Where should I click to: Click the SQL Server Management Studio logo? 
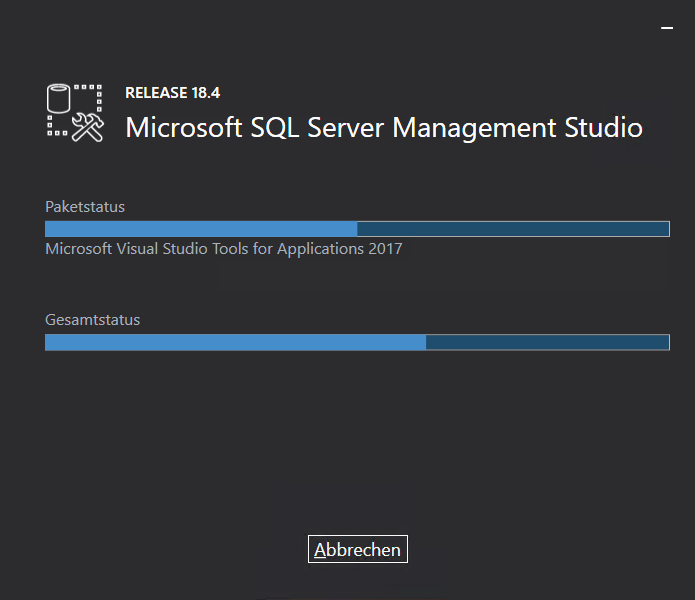(x=75, y=112)
